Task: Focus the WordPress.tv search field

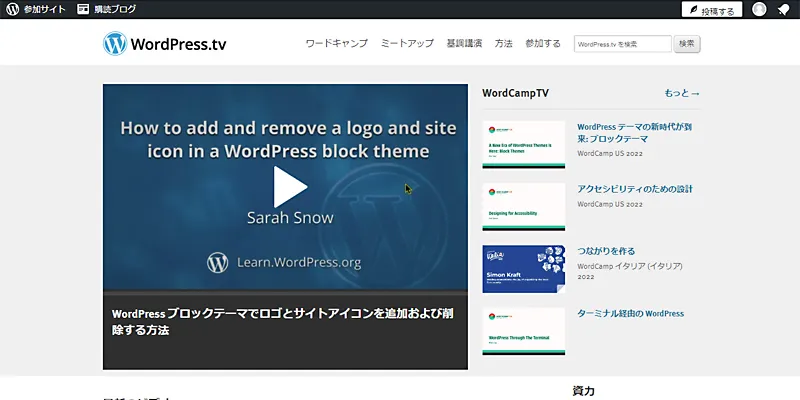Action: [x=622, y=44]
